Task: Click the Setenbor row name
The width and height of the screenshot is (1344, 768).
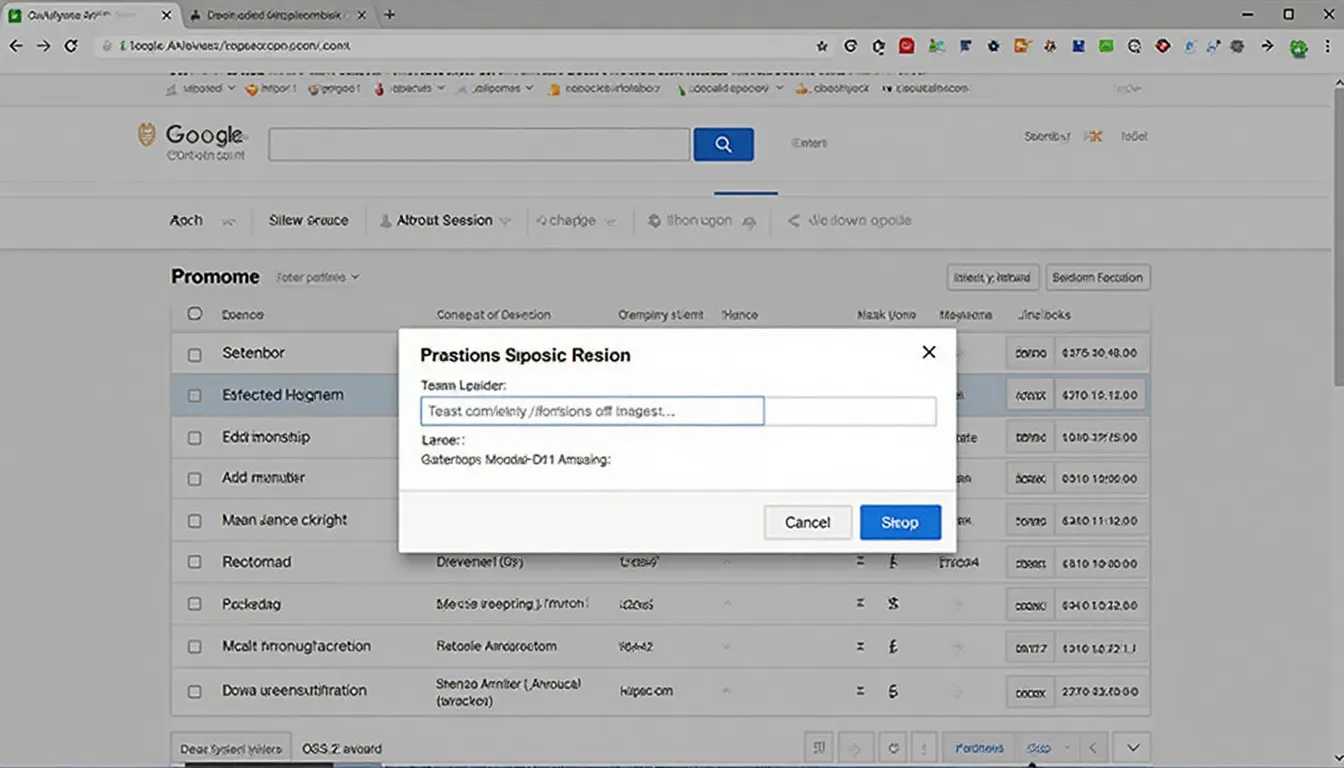Action: (253, 353)
